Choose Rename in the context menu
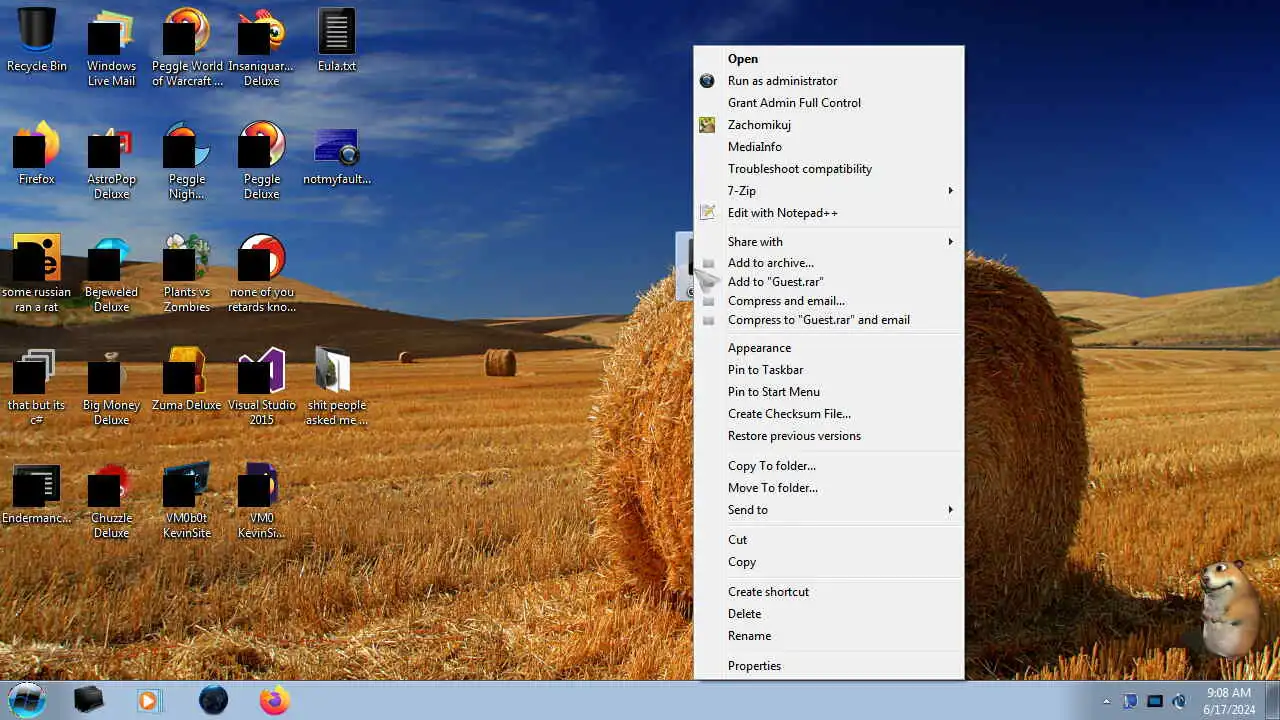The height and width of the screenshot is (720, 1280). (829, 636)
